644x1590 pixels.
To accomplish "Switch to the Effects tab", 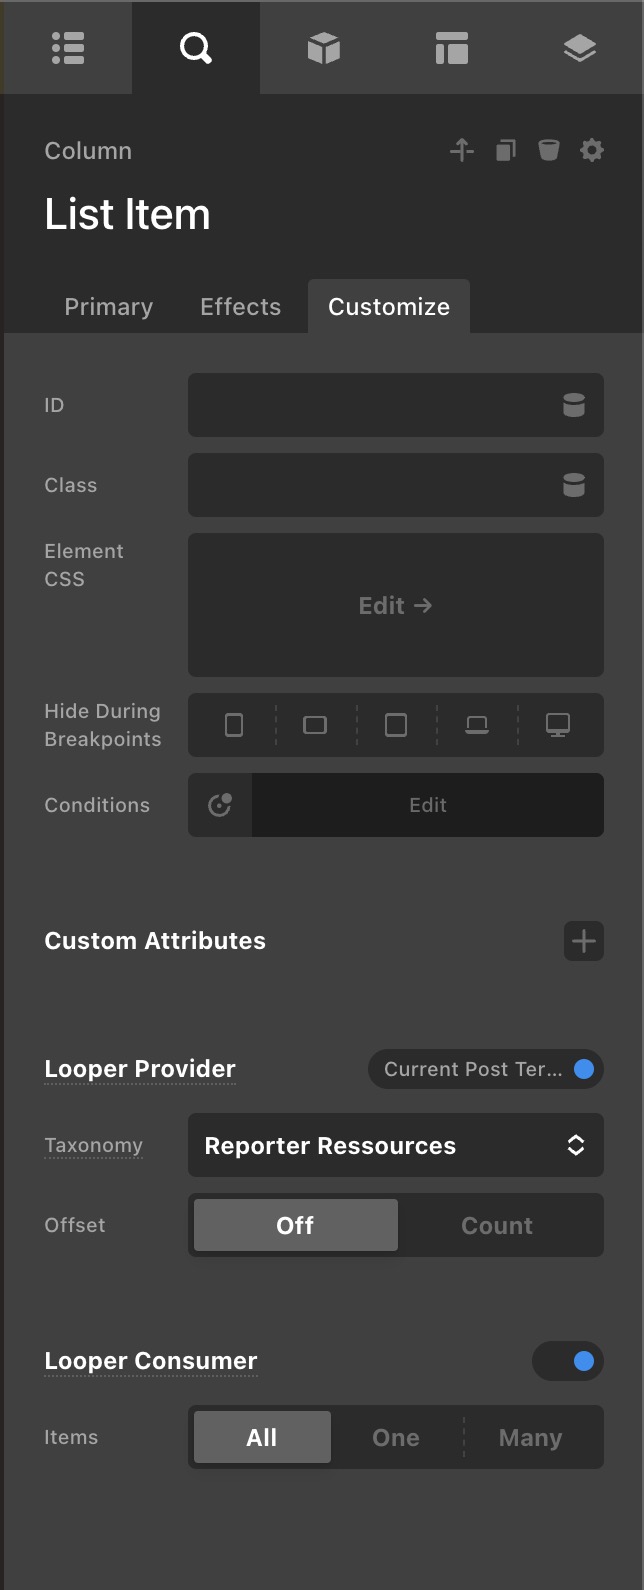I will pos(240,307).
